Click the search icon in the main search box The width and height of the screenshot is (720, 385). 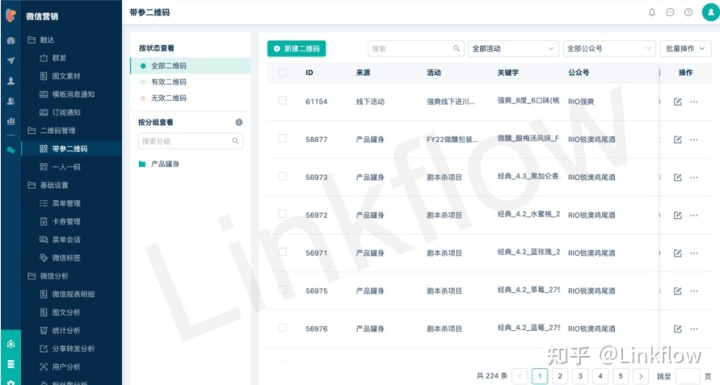(x=456, y=48)
